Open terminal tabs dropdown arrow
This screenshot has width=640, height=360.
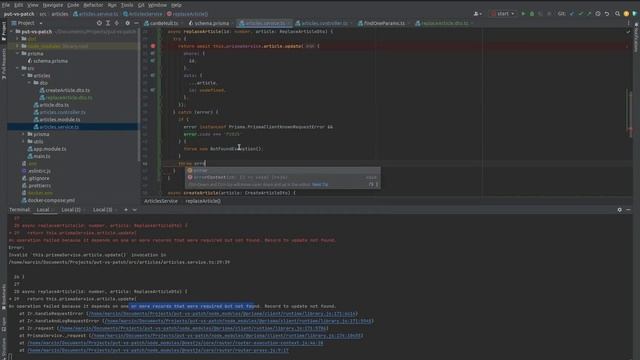(135, 210)
